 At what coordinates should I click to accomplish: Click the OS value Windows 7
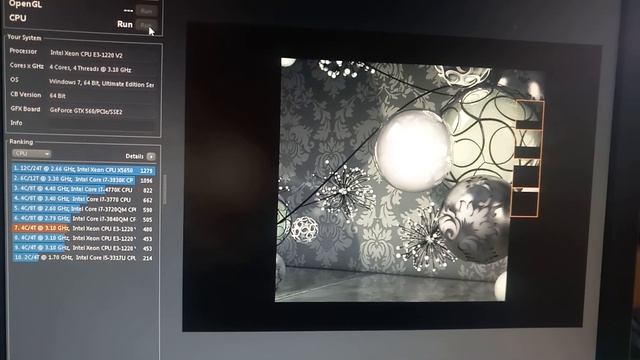pos(102,83)
